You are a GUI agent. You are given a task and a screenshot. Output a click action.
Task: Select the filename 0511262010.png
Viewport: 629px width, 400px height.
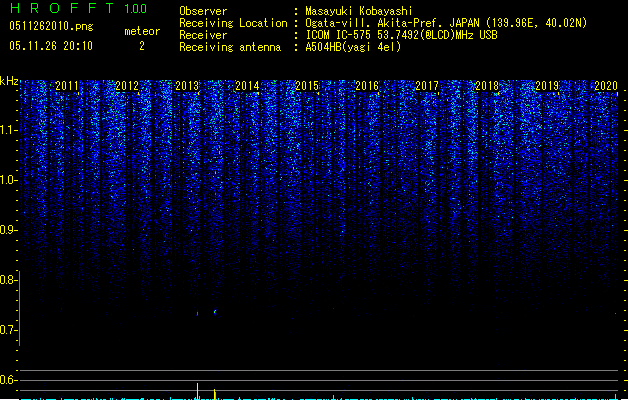point(51,26)
